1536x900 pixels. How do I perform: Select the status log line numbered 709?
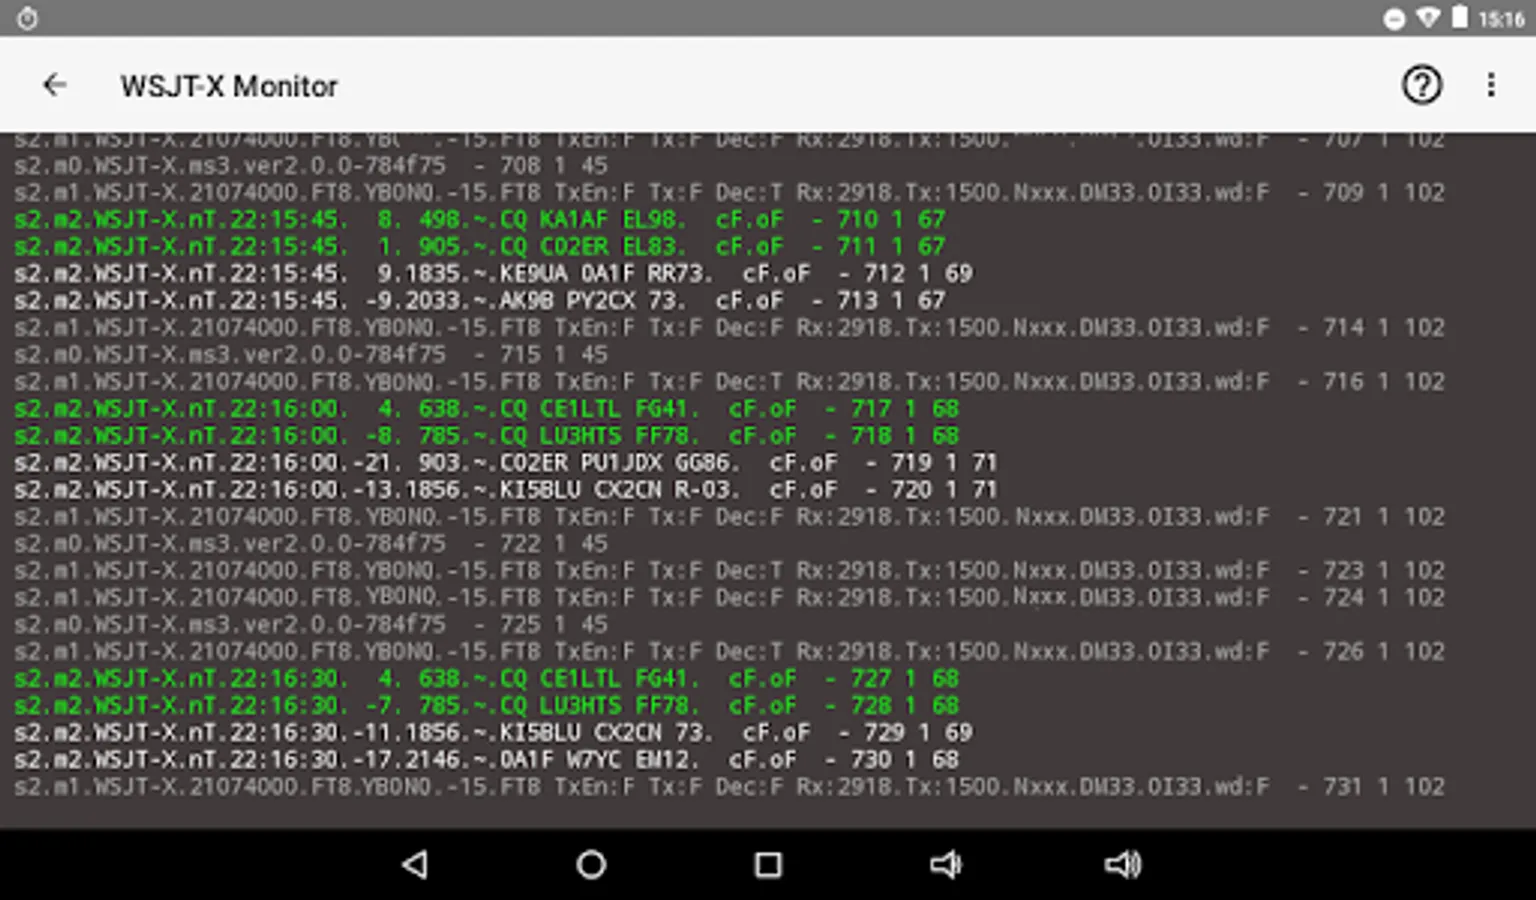(729, 192)
